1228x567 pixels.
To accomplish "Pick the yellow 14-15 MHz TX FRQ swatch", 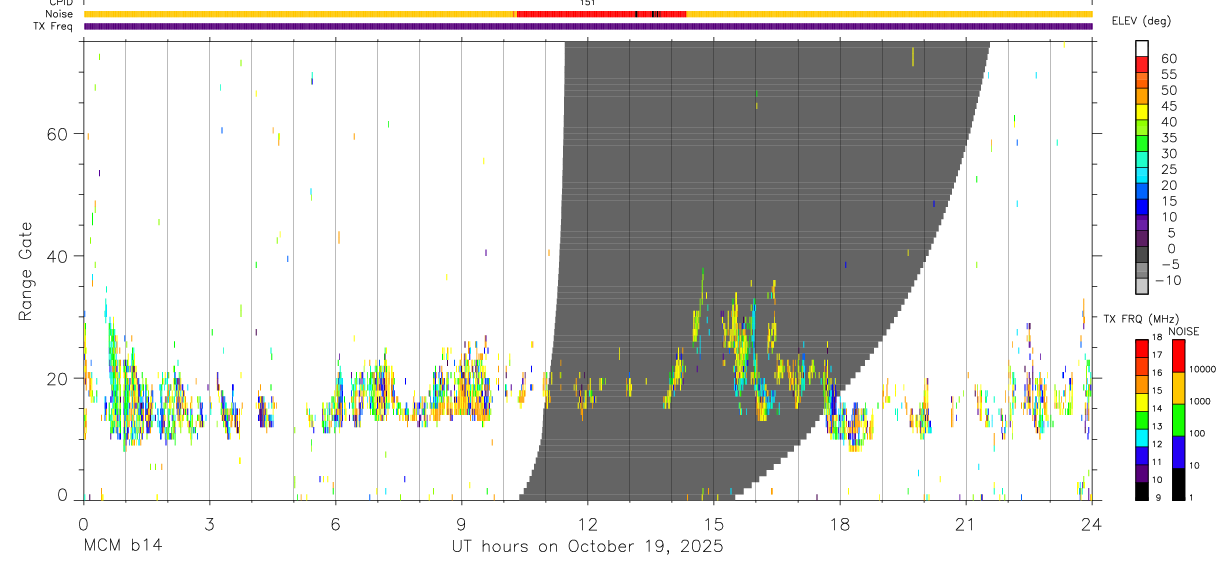I will tap(1142, 402).
